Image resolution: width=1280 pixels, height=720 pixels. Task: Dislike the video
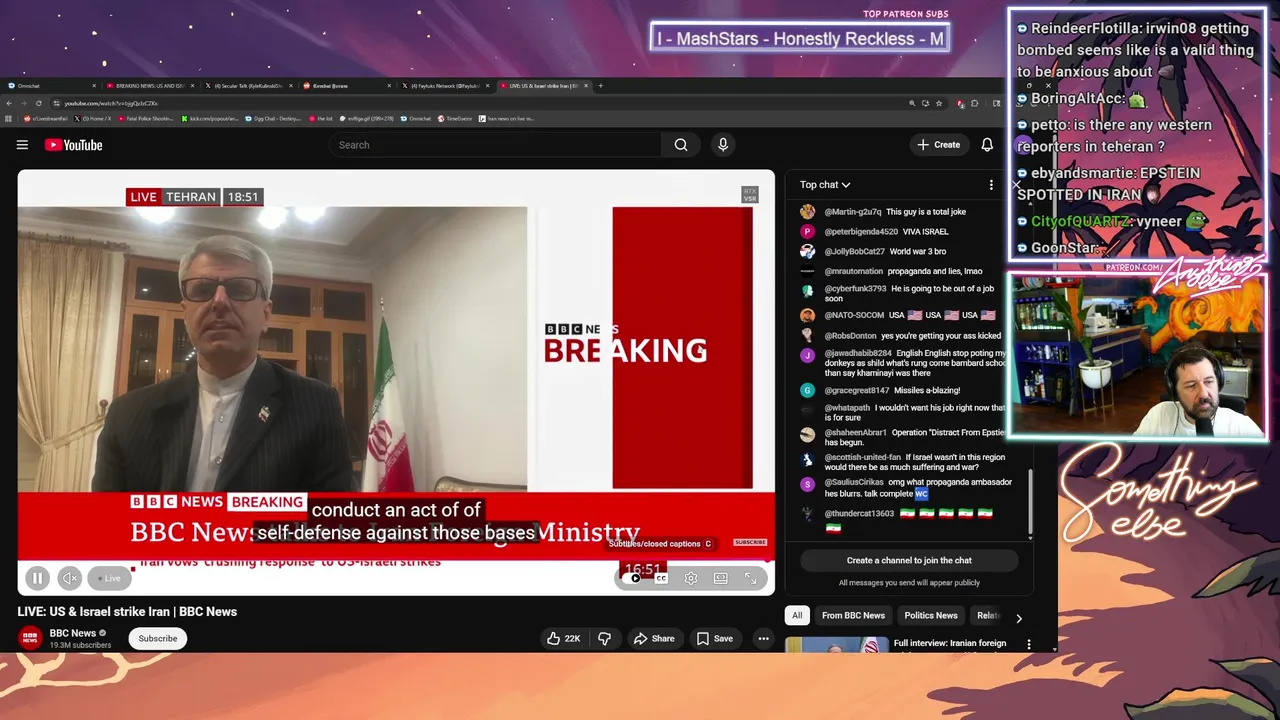tap(604, 638)
